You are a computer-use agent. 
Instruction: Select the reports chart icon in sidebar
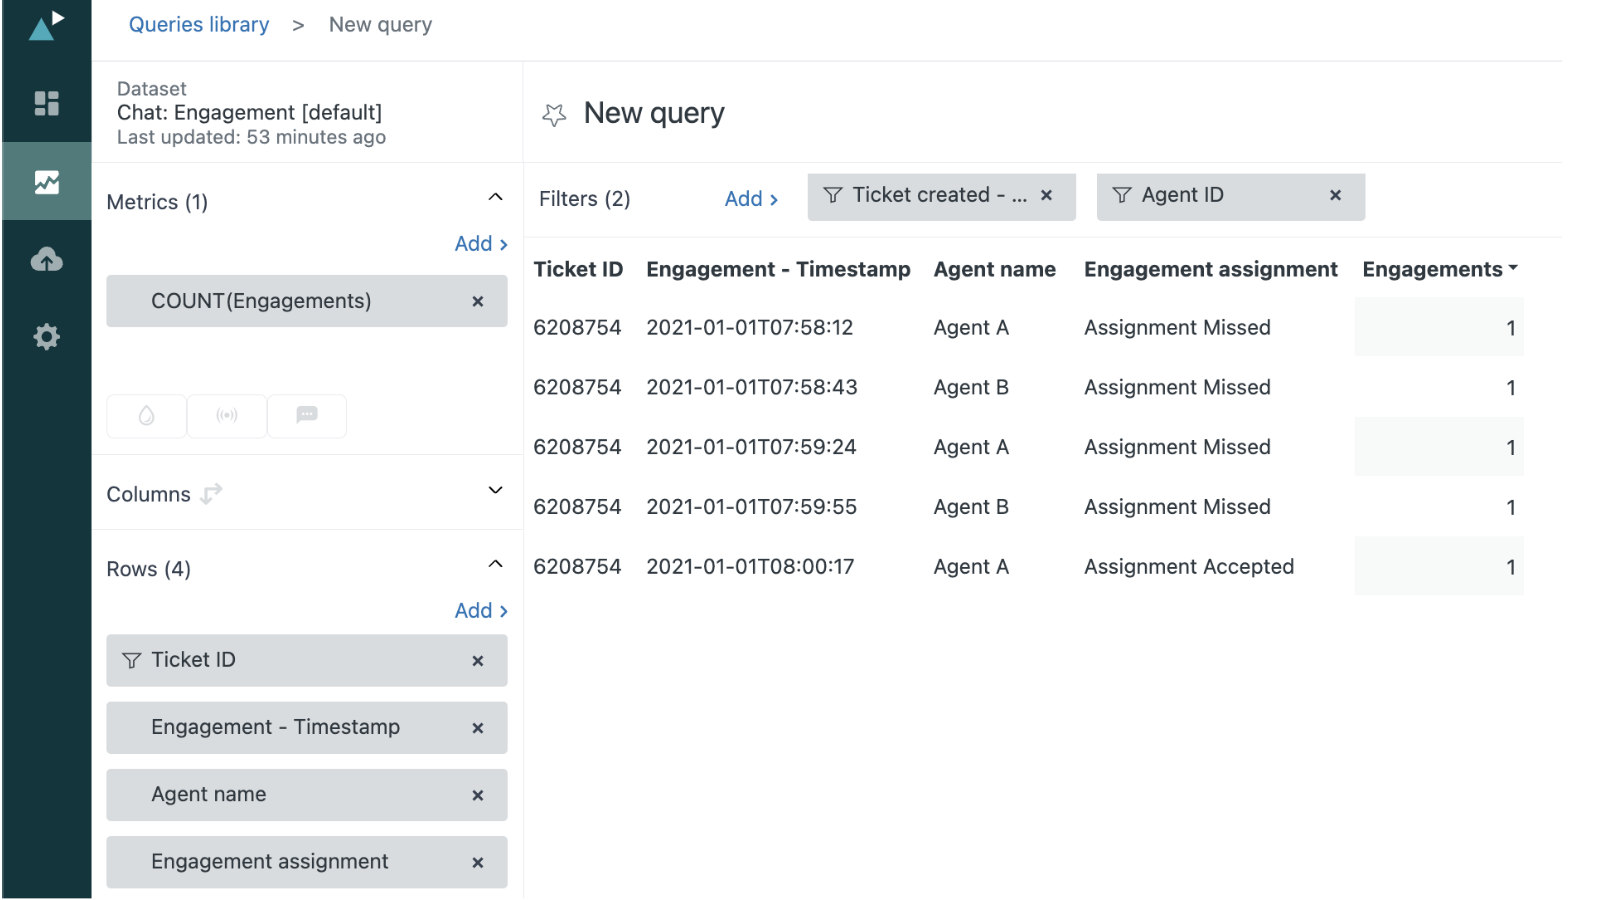[46, 182]
